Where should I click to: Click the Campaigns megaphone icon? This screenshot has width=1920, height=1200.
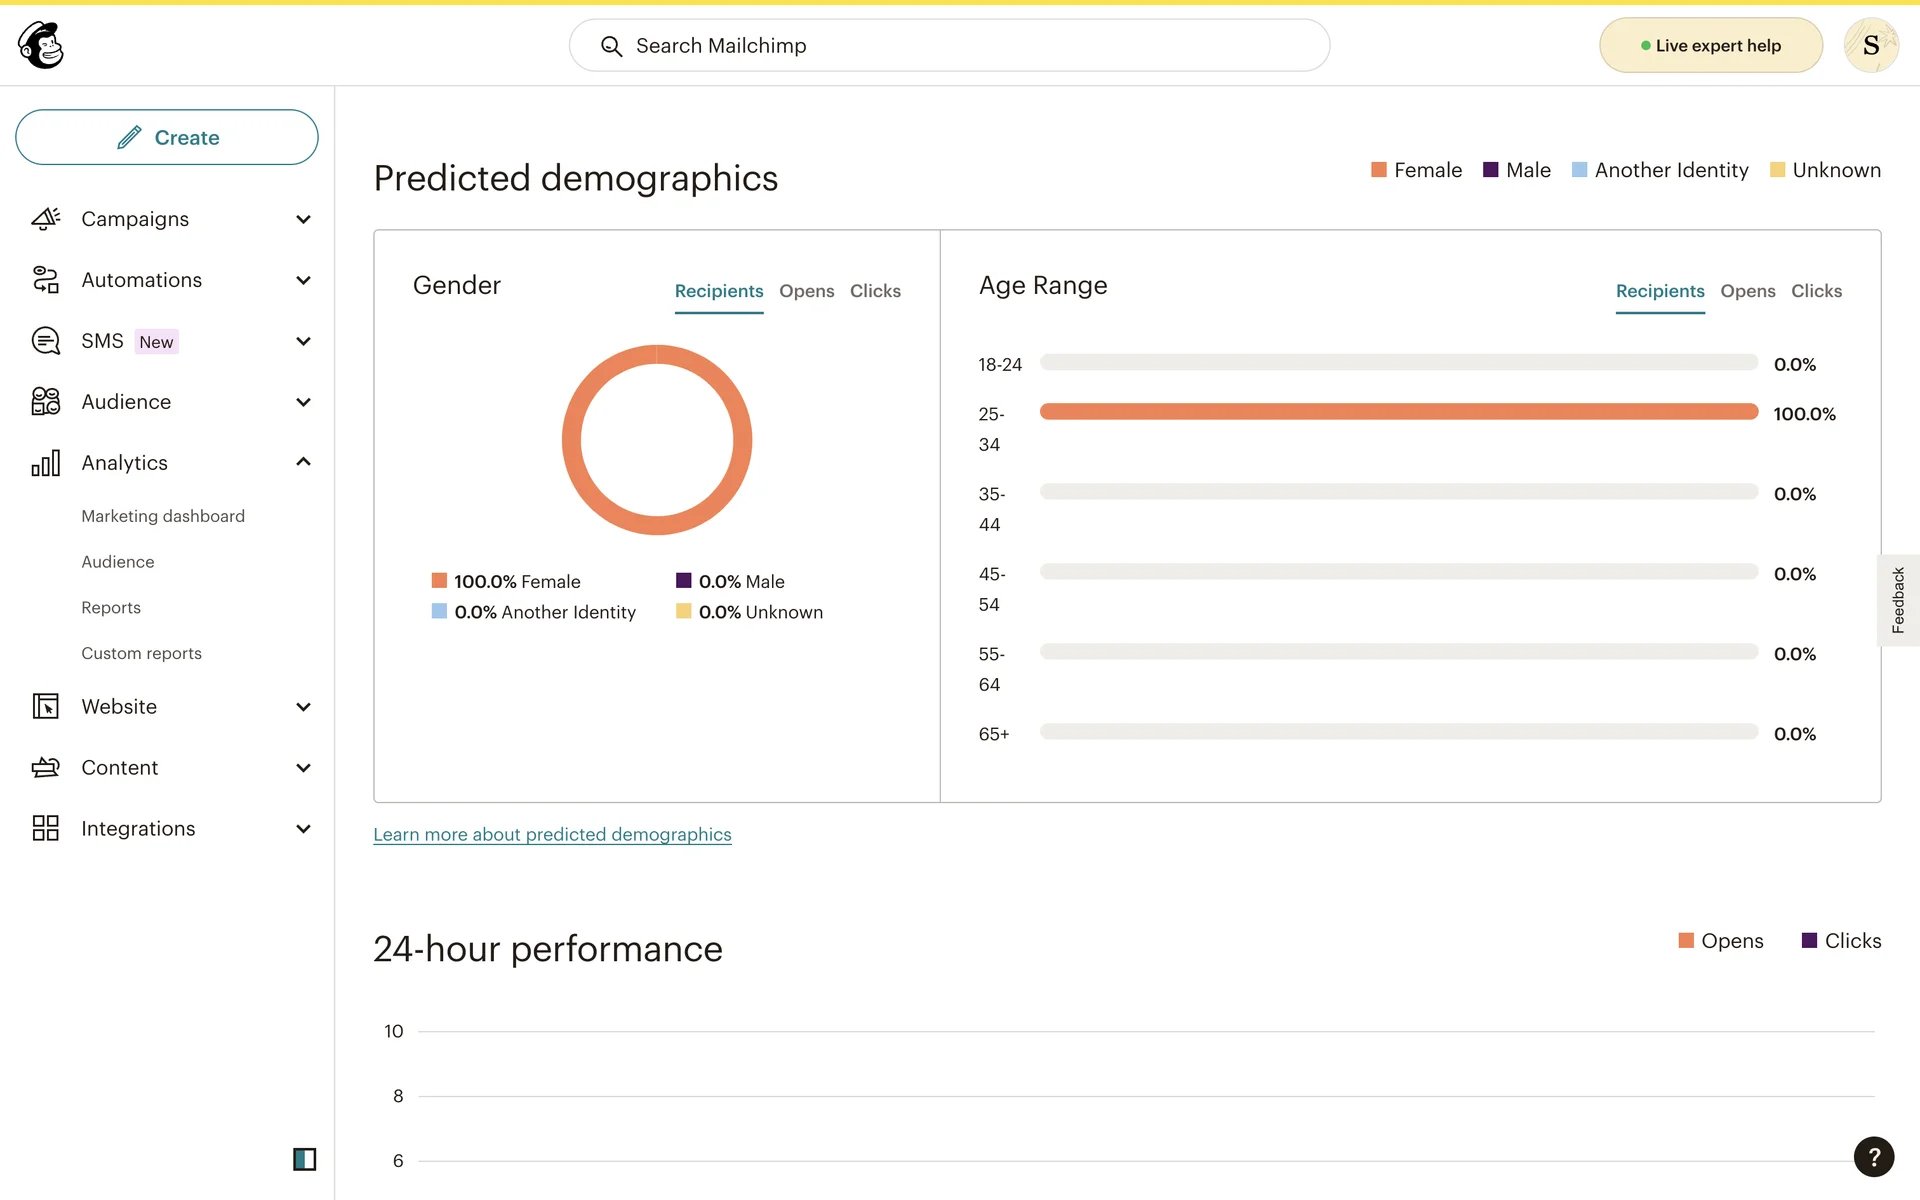click(x=45, y=219)
